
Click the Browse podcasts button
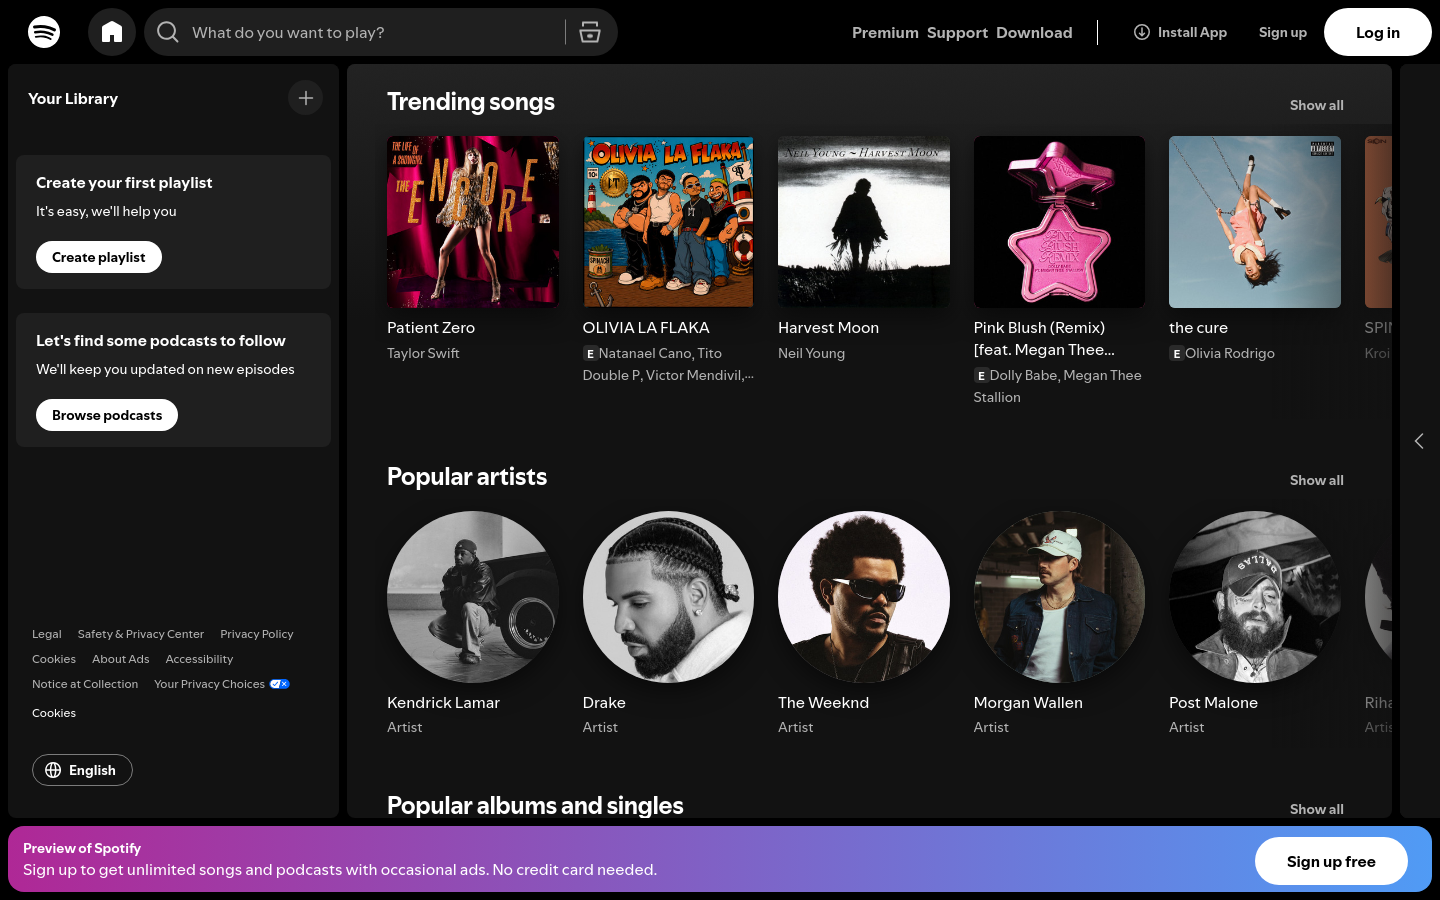107,415
